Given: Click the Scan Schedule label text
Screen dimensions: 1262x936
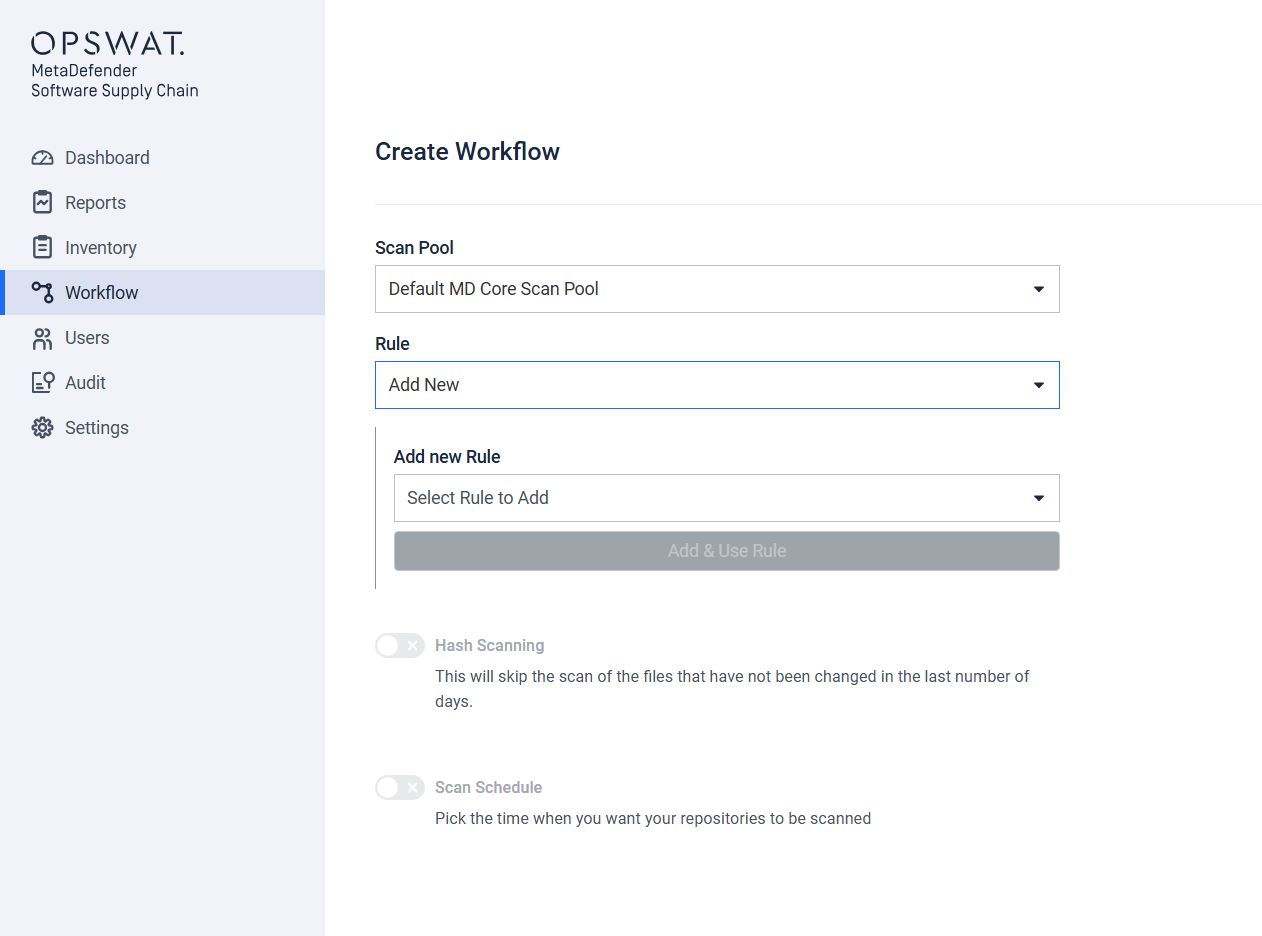Looking at the screenshot, I should click(488, 788).
